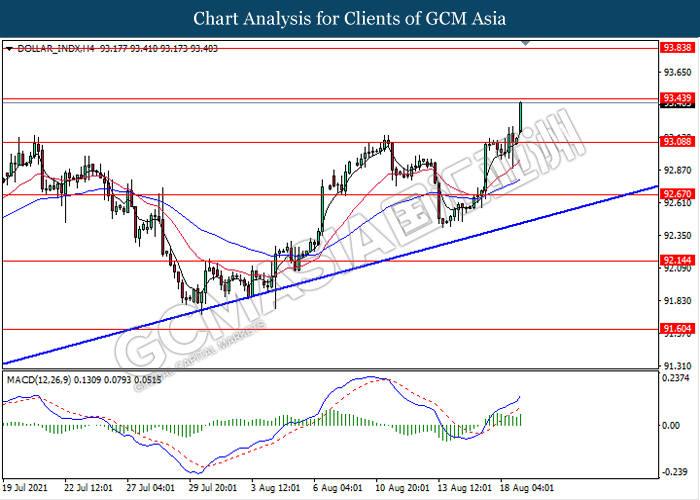
Task: Click the chart title mentioning GCM Asia
Action: [349, 18]
